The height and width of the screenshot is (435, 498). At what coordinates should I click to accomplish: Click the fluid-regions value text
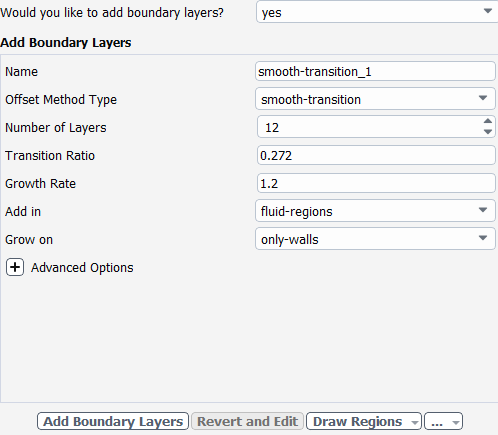[297, 212]
